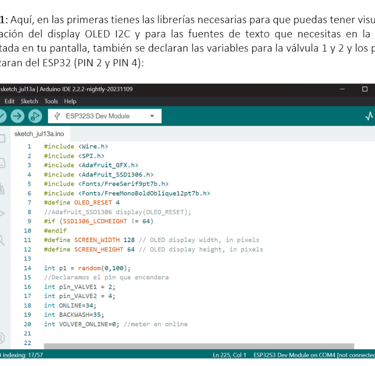Viewport: 375px width, 366px height.
Task: Click the Upload arrow button
Action: [18, 116]
